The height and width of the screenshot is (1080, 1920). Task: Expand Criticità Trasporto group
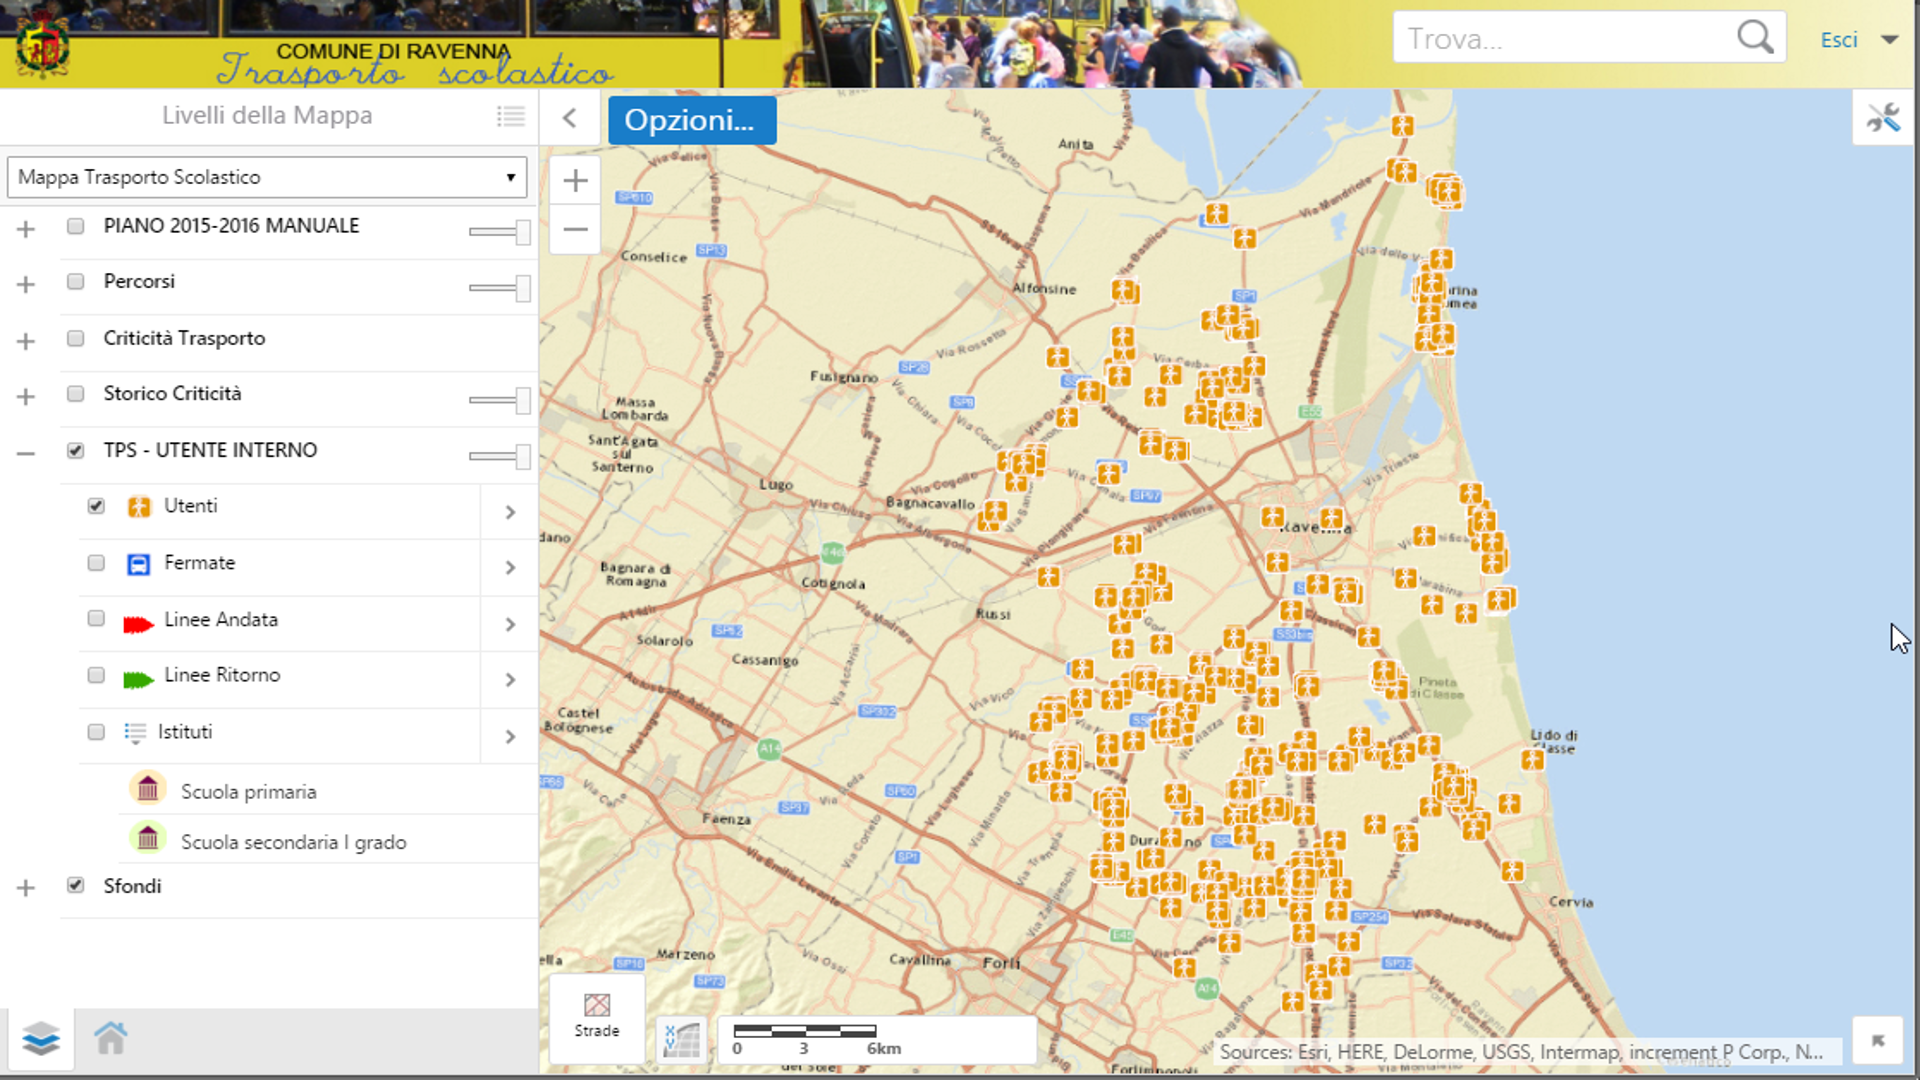[26, 341]
